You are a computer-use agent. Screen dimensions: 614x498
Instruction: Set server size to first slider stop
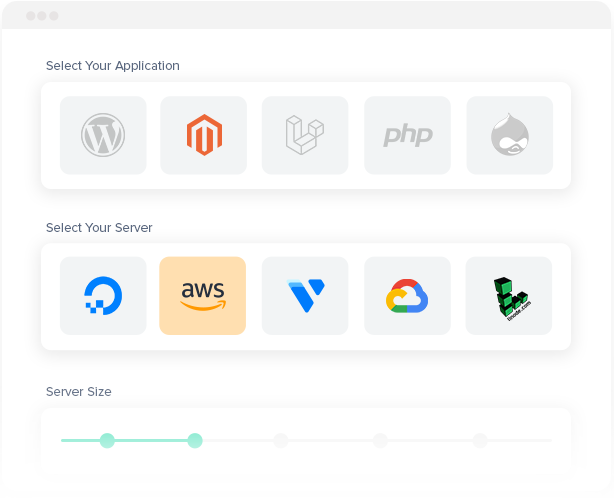107,440
